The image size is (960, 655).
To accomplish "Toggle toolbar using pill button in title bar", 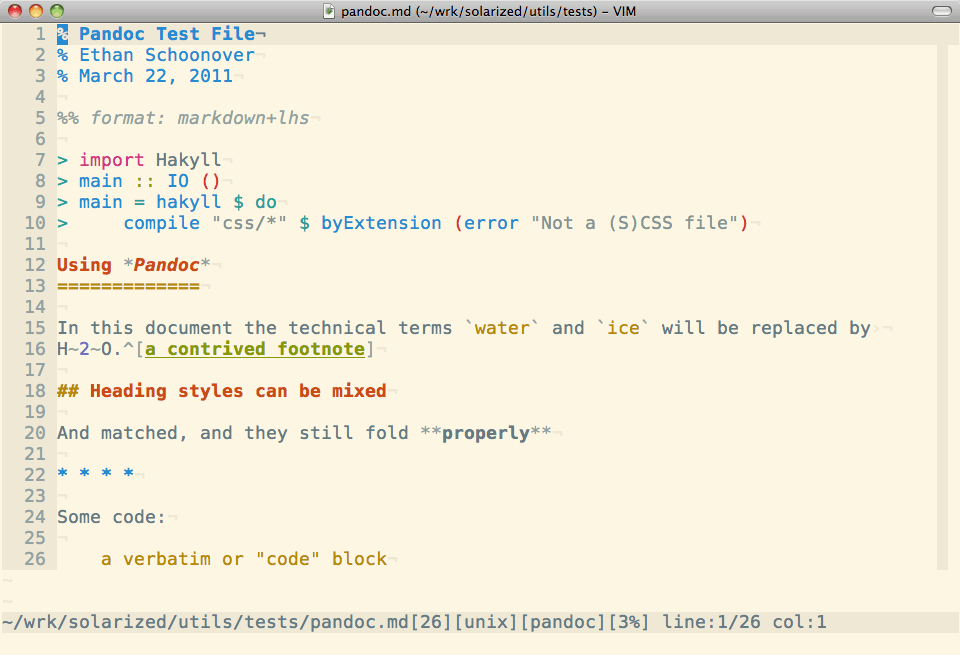I will coord(941,11).
